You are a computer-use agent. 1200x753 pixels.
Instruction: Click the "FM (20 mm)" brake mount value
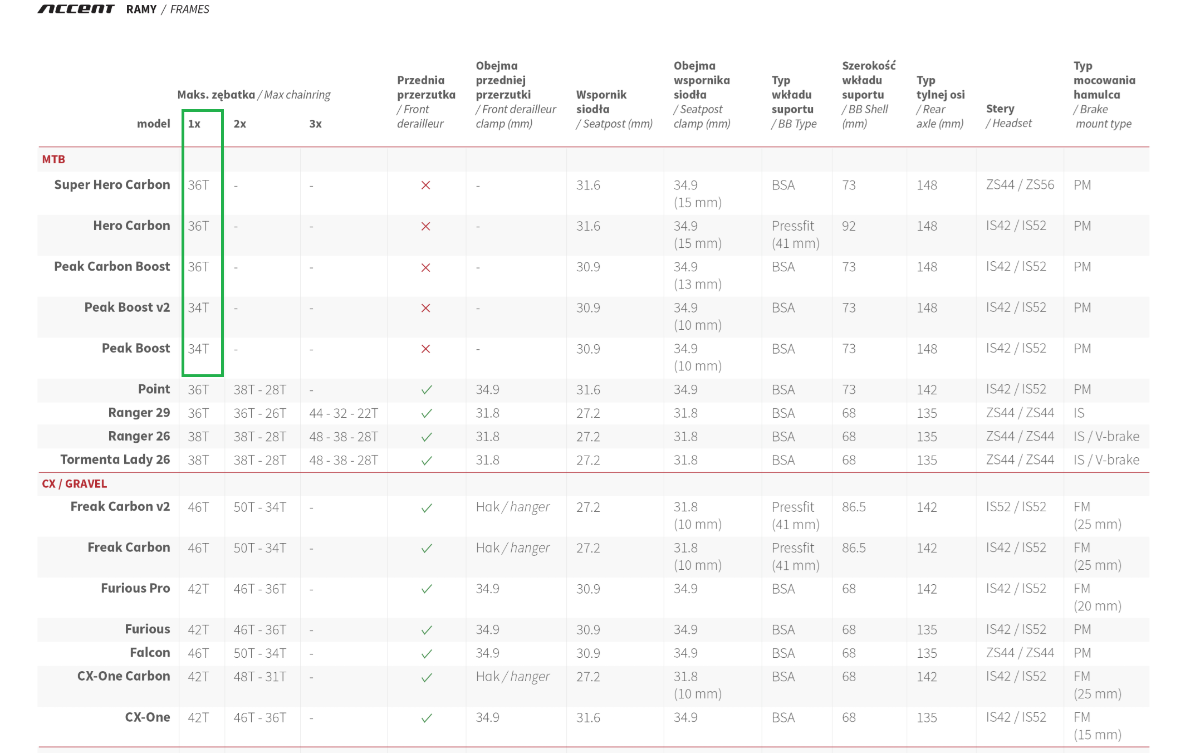(x=1097, y=597)
